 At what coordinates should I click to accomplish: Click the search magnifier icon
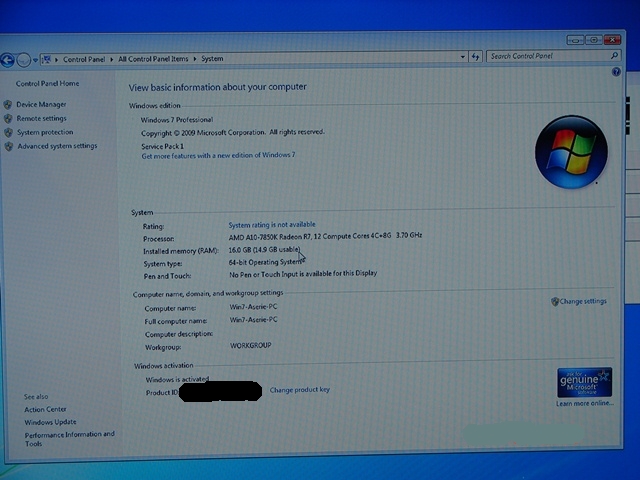tap(614, 56)
